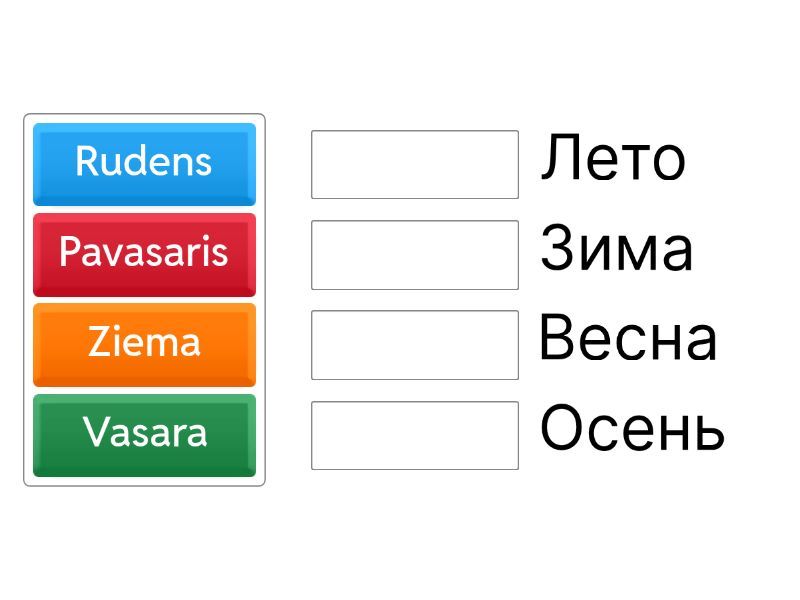Select the first tile in the word bank
Screen dimensions: 800x600
click(x=144, y=163)
